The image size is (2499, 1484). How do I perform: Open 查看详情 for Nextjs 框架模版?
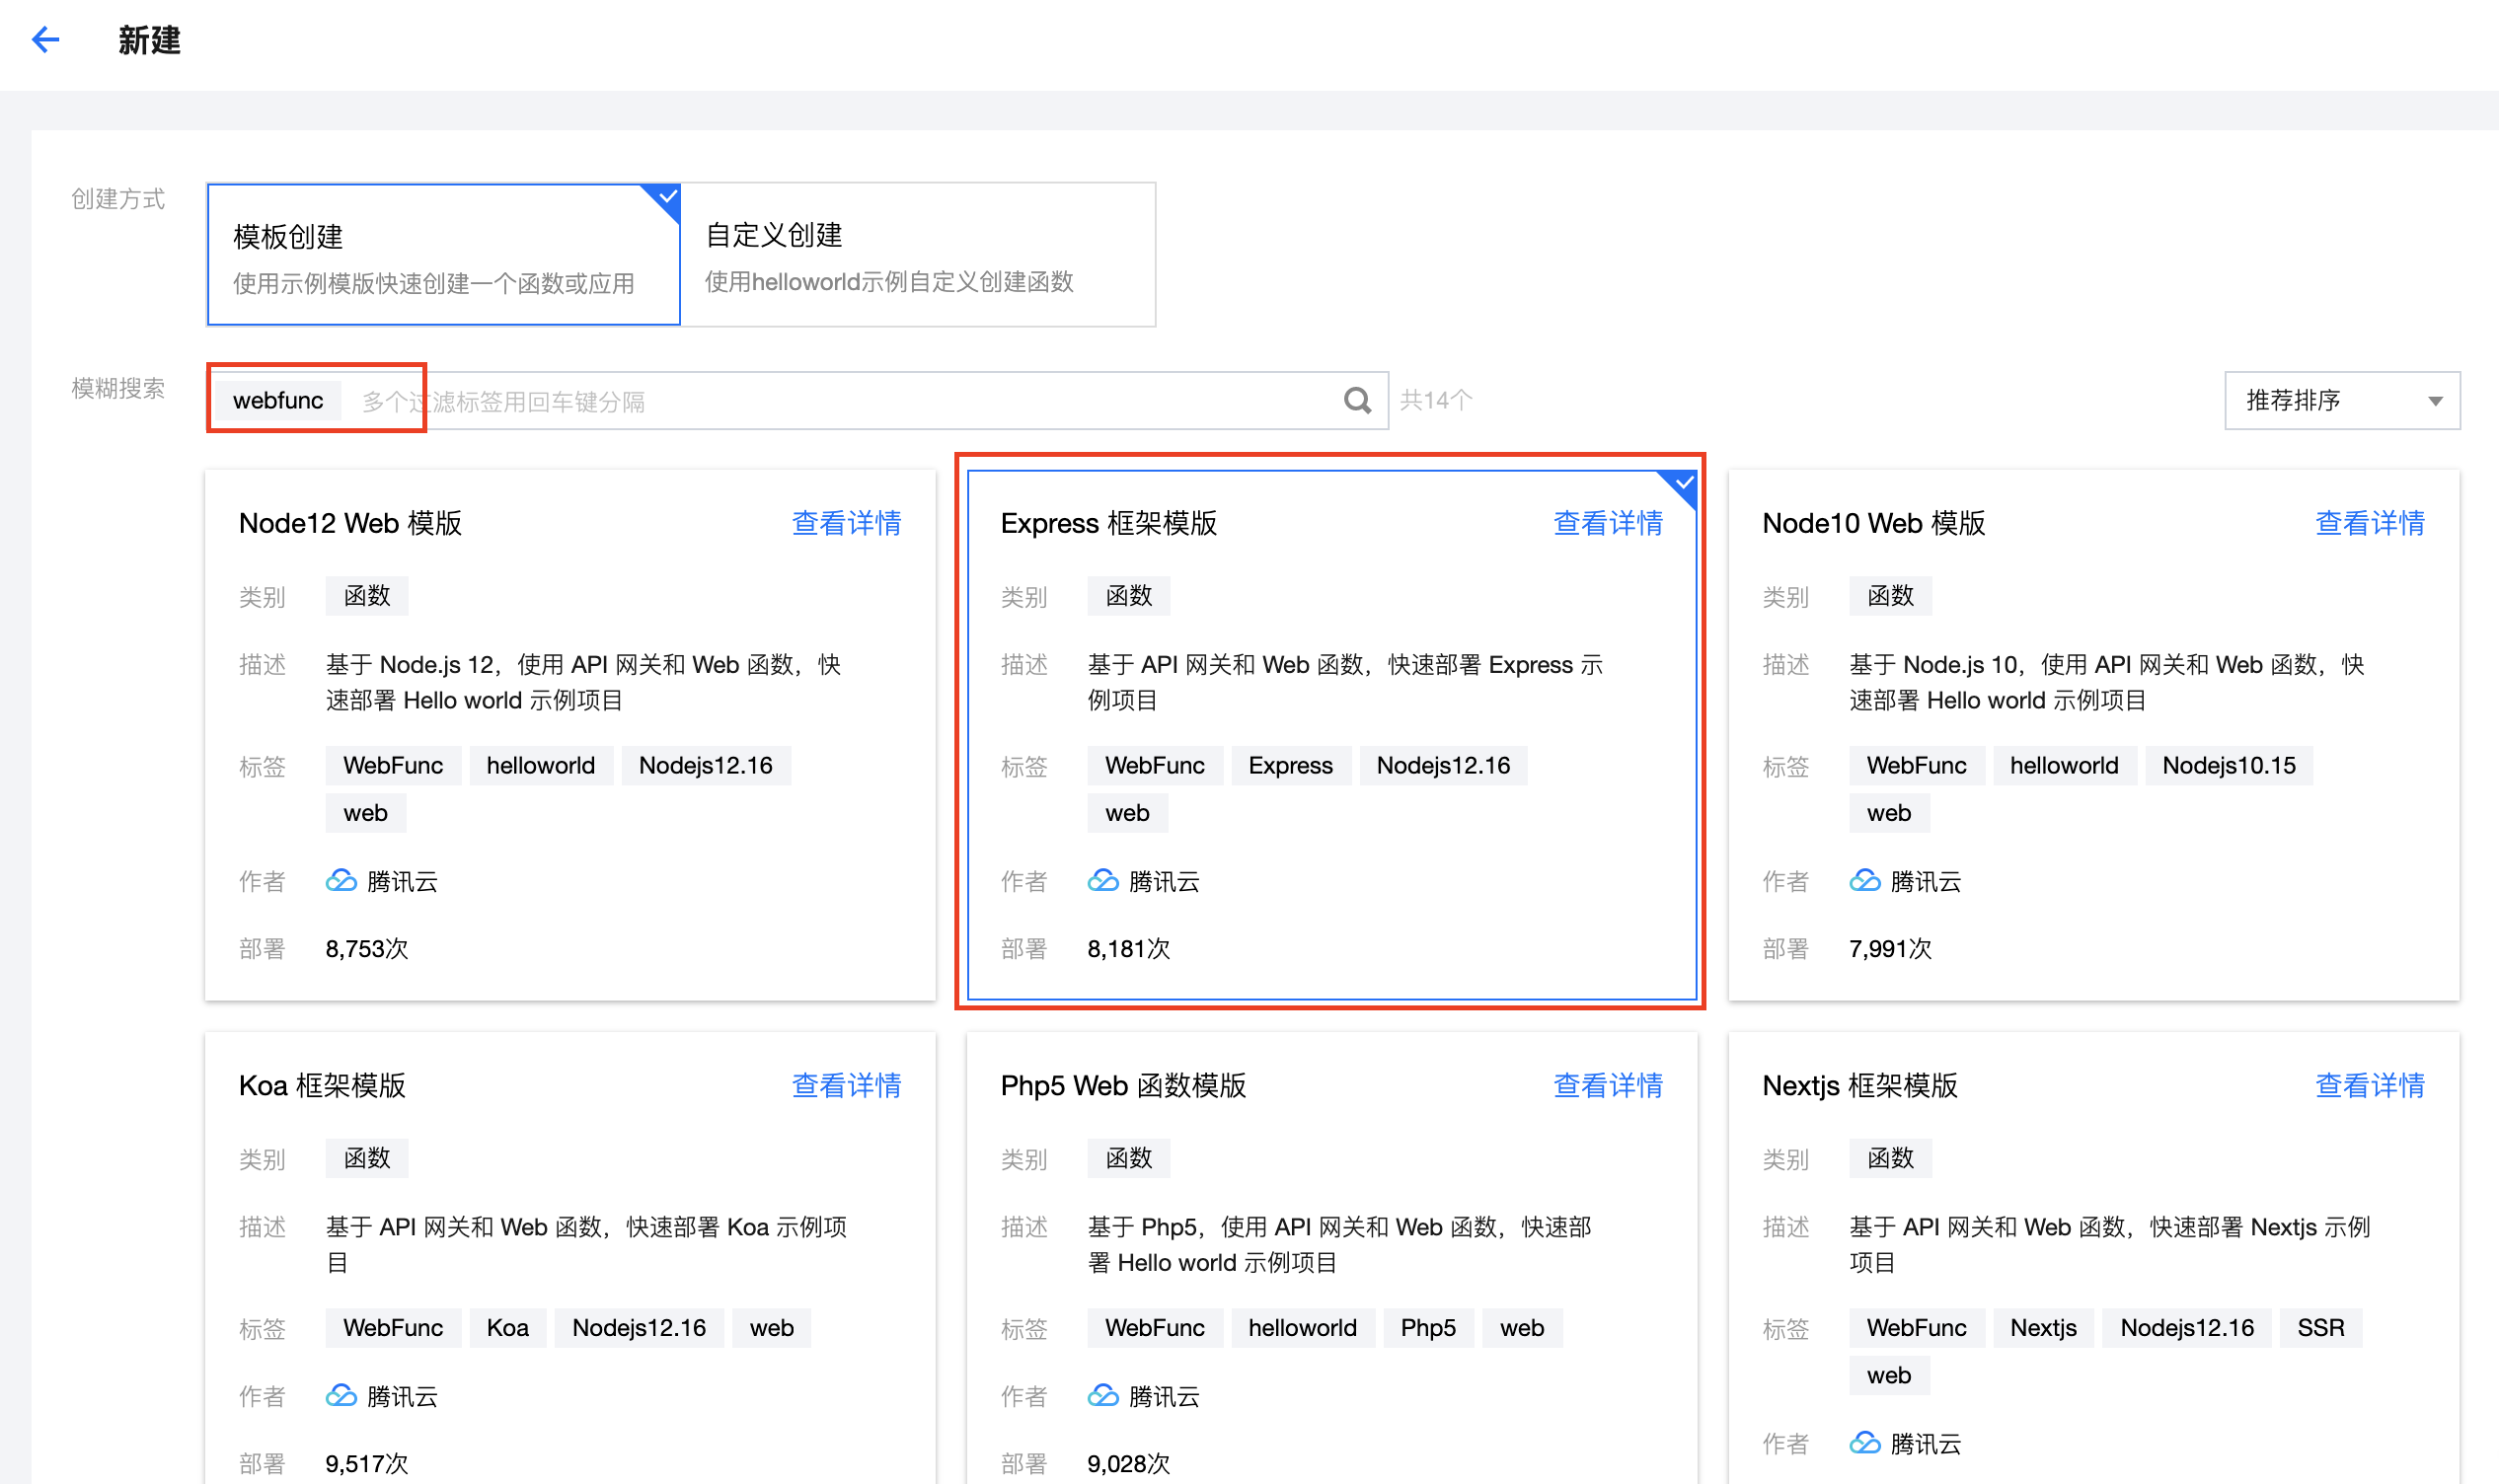pyautogui.click(x=2369, y=1085)
